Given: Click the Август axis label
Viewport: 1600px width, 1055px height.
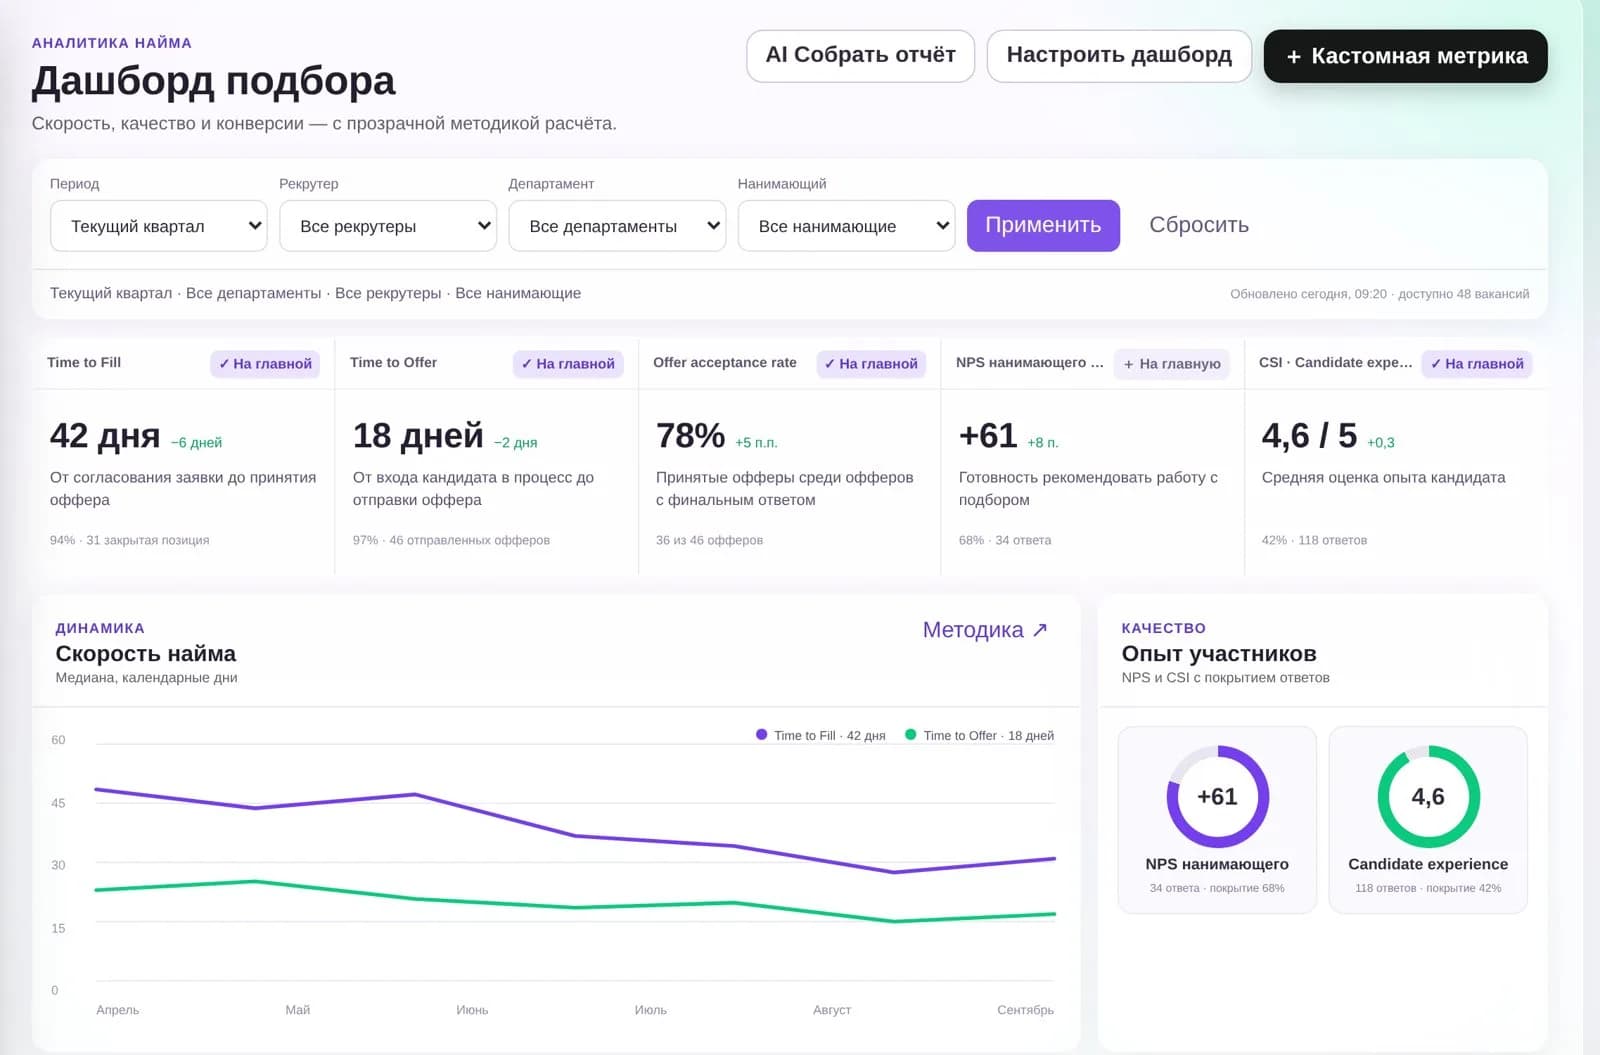Looking at the screenshot, I should [832, 1010].
